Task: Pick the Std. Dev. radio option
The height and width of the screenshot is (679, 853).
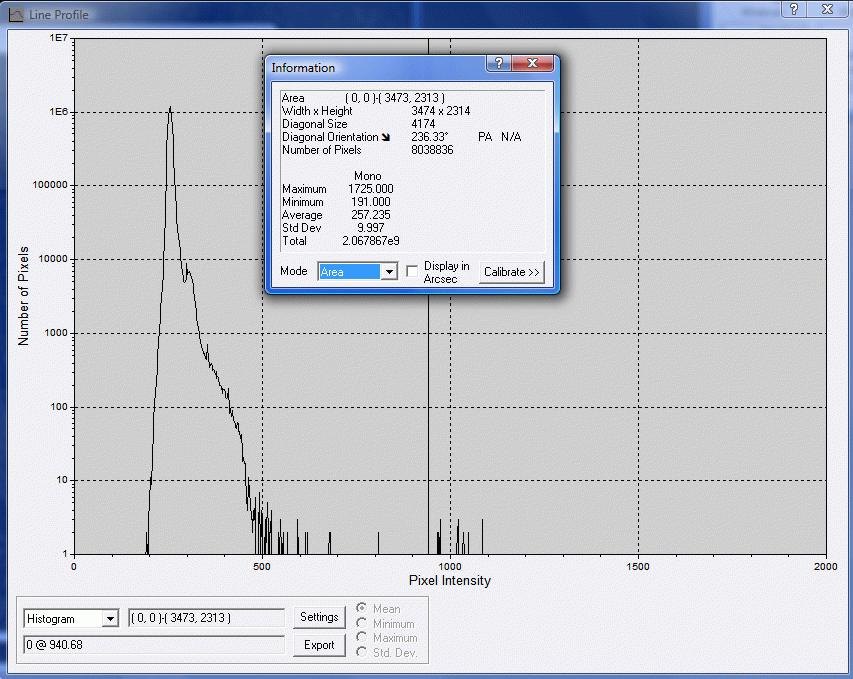Action: point(362,653)
